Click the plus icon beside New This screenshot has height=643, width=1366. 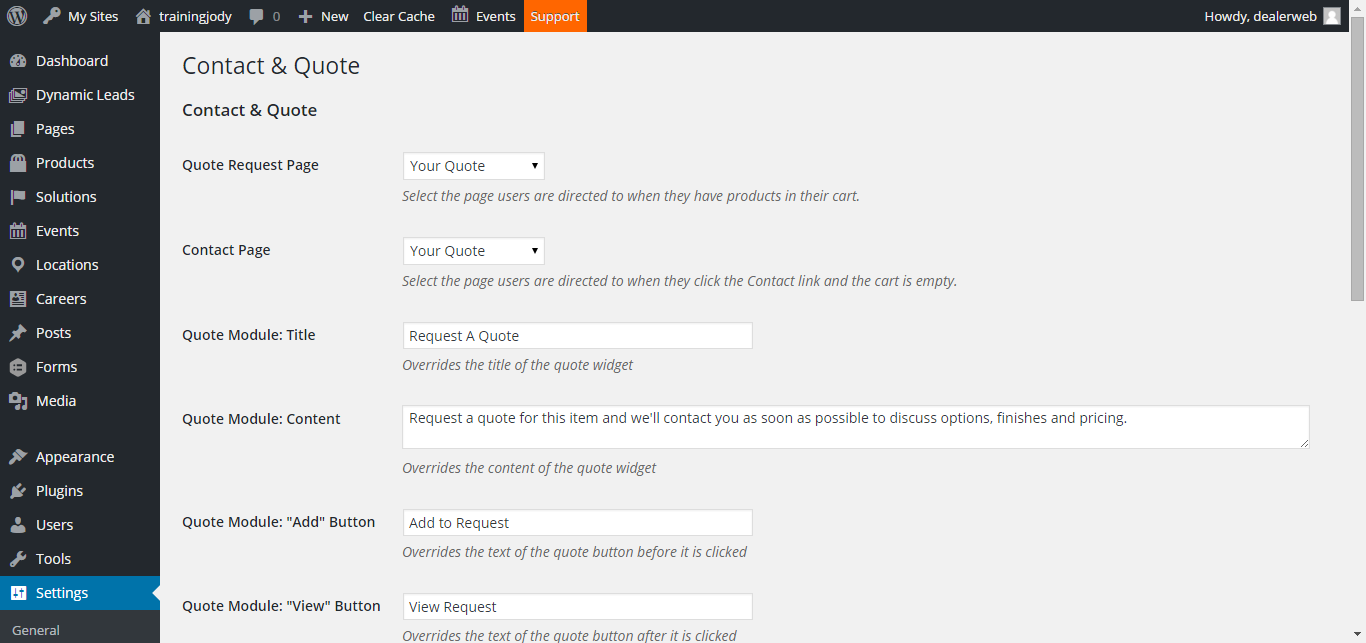point(306,17)
